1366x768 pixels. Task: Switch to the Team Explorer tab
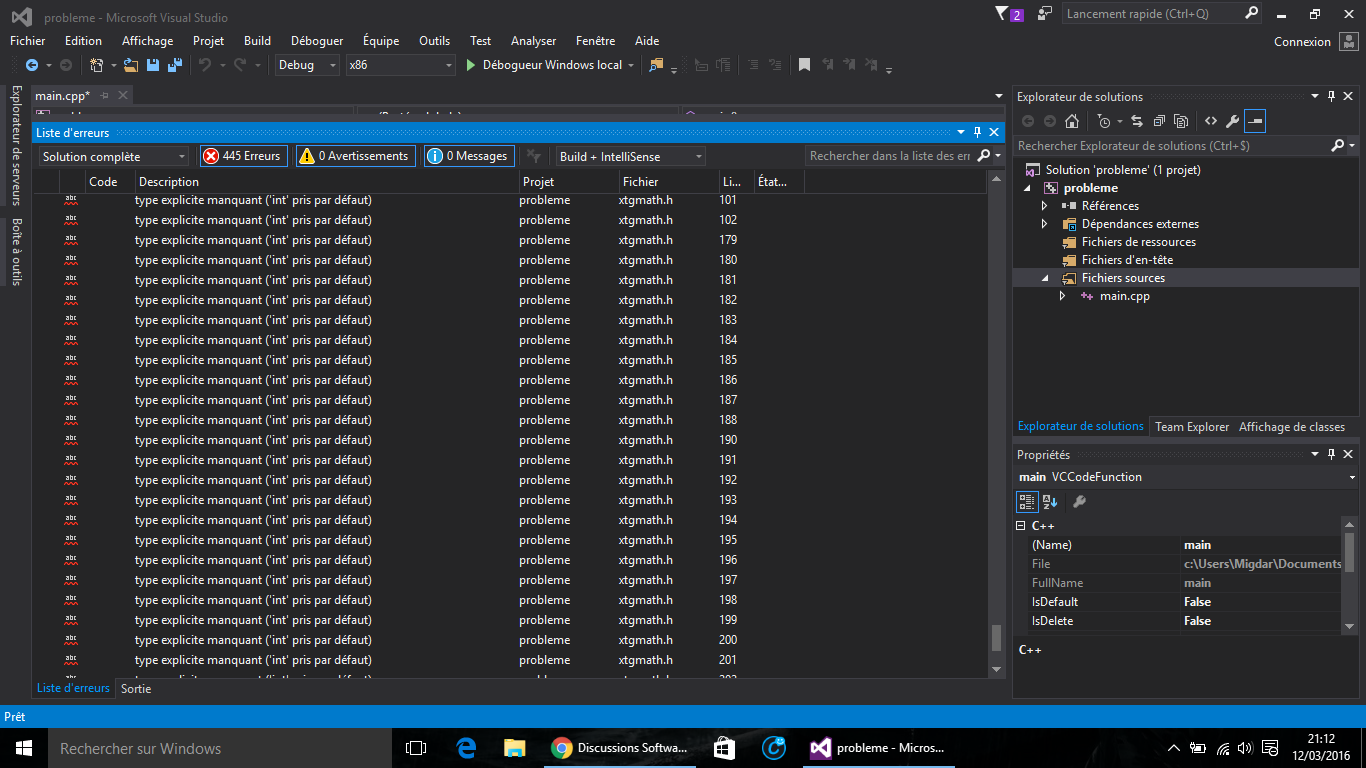coord(1192,426)
